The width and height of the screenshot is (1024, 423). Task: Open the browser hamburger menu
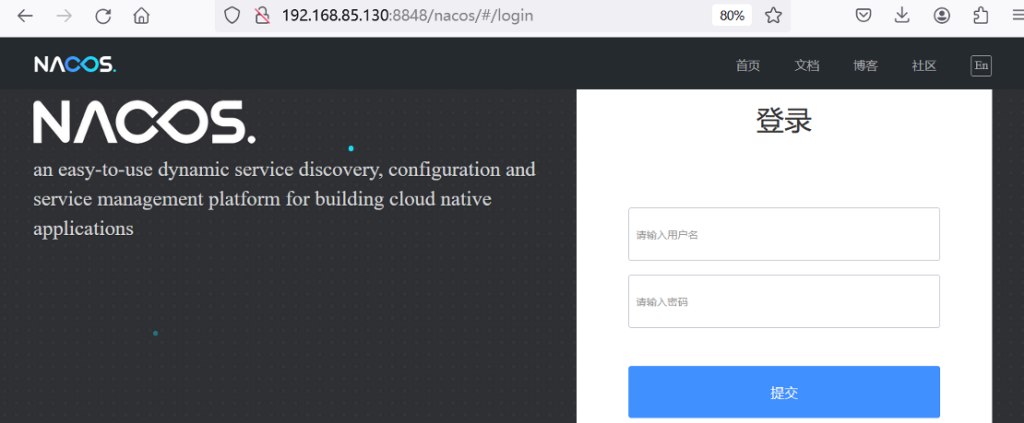pos(1016,16)
